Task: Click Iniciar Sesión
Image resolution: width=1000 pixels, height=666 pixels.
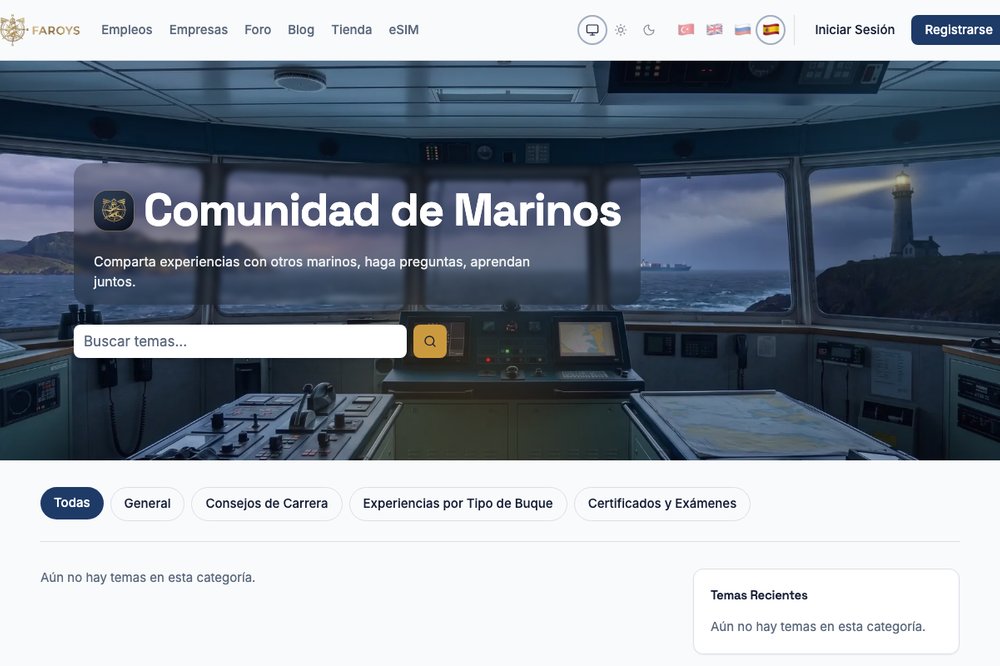Action: [x=855, y=30]
